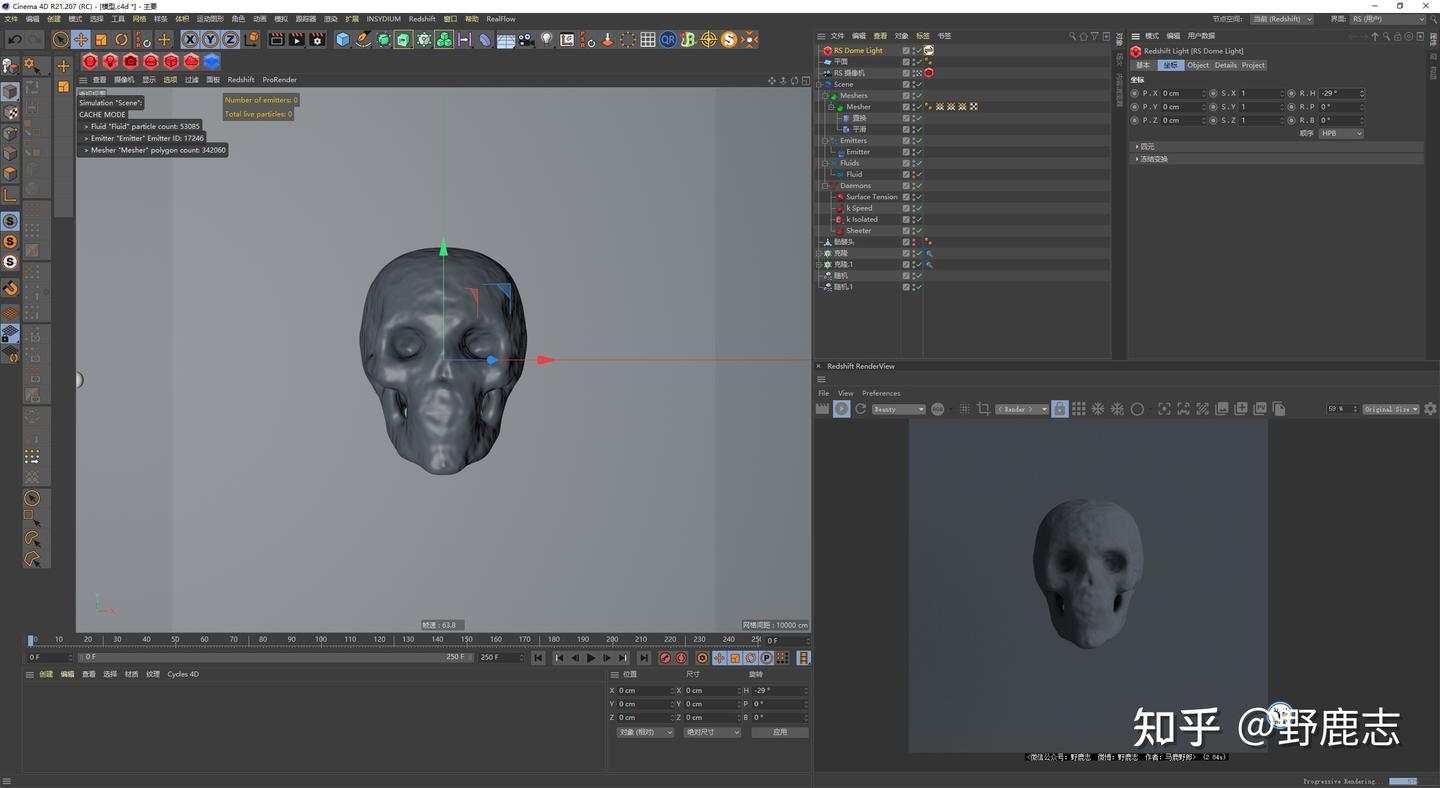Screen dimensions: 1440x788
Task: Toggle visibility dot for the Fluid object
Action: pos(914,171)
